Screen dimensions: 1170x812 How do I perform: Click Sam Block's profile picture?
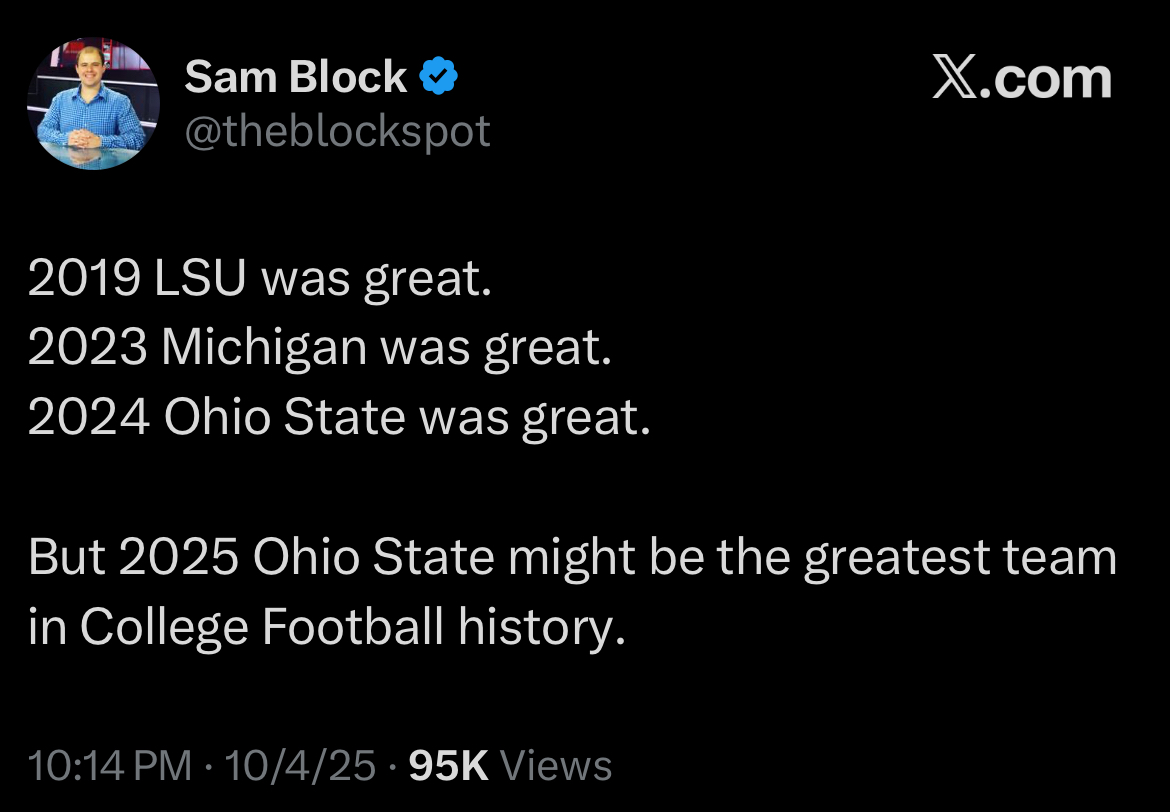(x=93, y=104)
